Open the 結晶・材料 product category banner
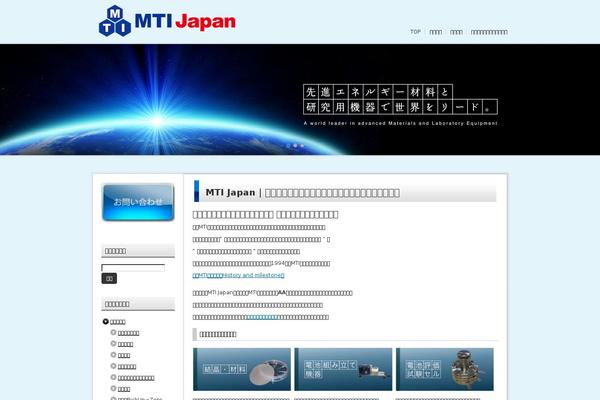The image size is (600, 400). tap(242, 369)
